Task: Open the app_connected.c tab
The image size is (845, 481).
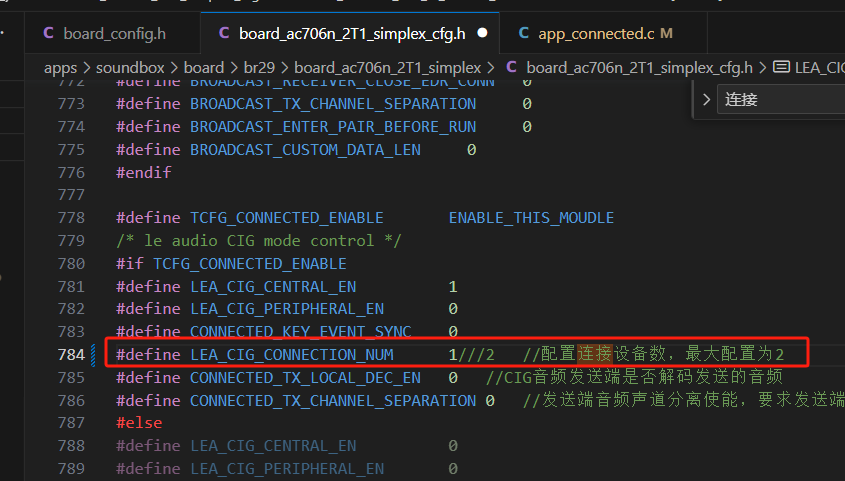Action: coord(604,33)
